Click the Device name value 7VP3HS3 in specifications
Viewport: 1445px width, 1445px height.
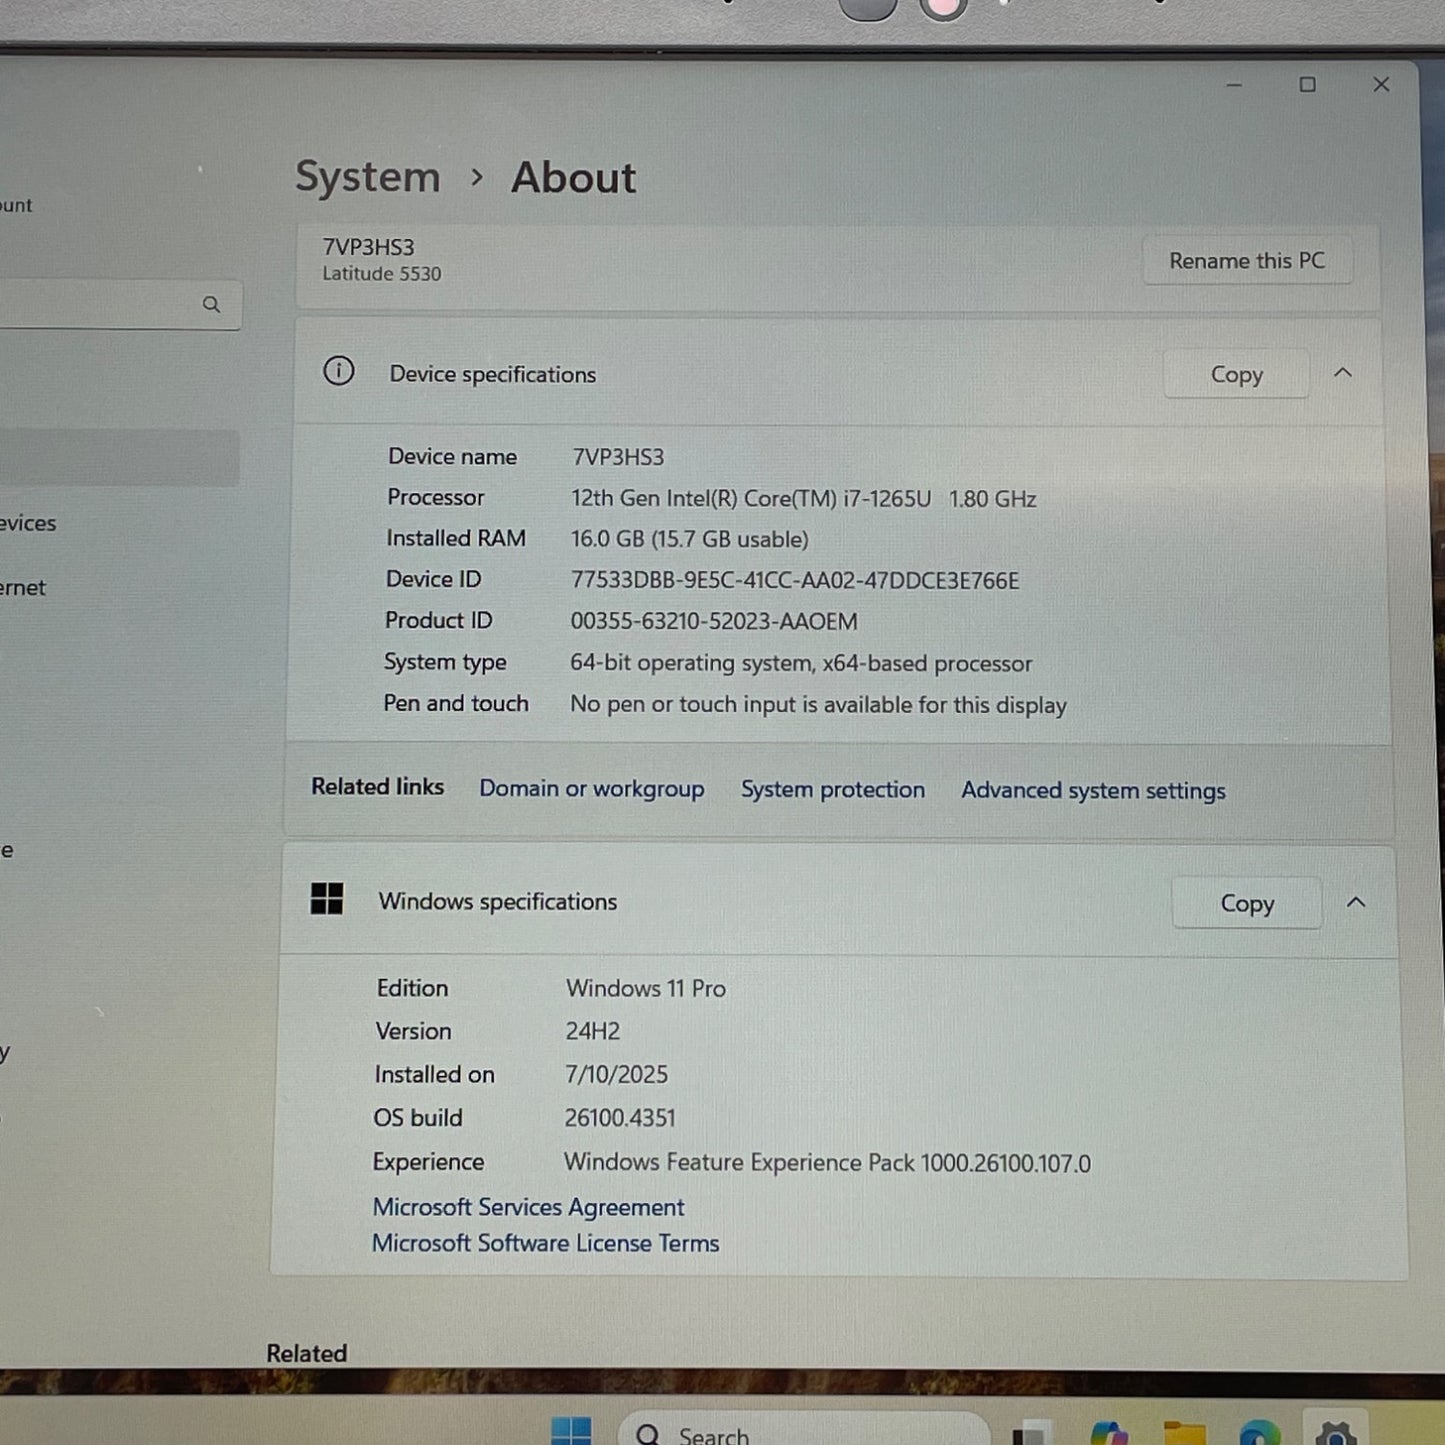coord(618,457)
